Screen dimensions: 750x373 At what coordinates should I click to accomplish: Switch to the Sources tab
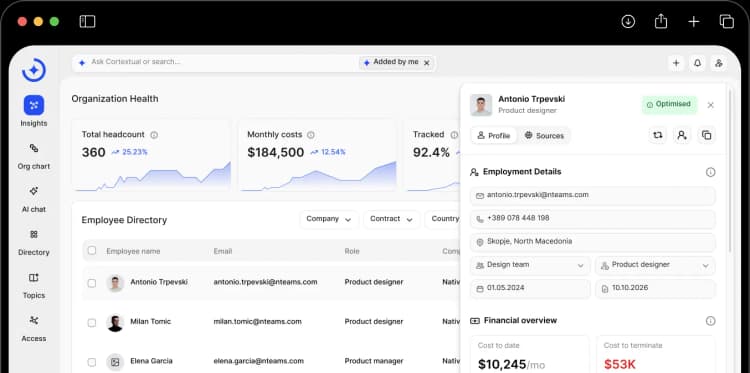click(544, 136)
